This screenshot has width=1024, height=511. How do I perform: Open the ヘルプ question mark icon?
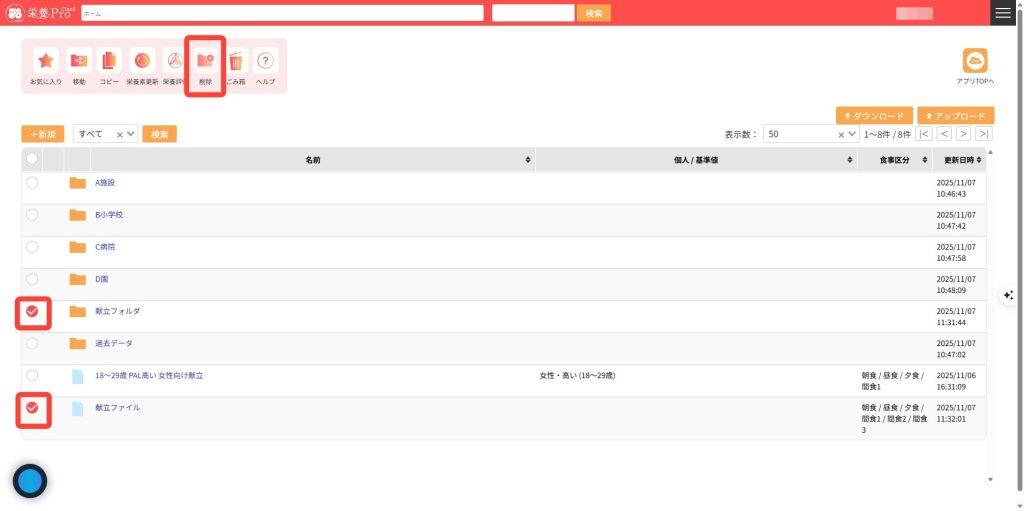pos(265,61)
